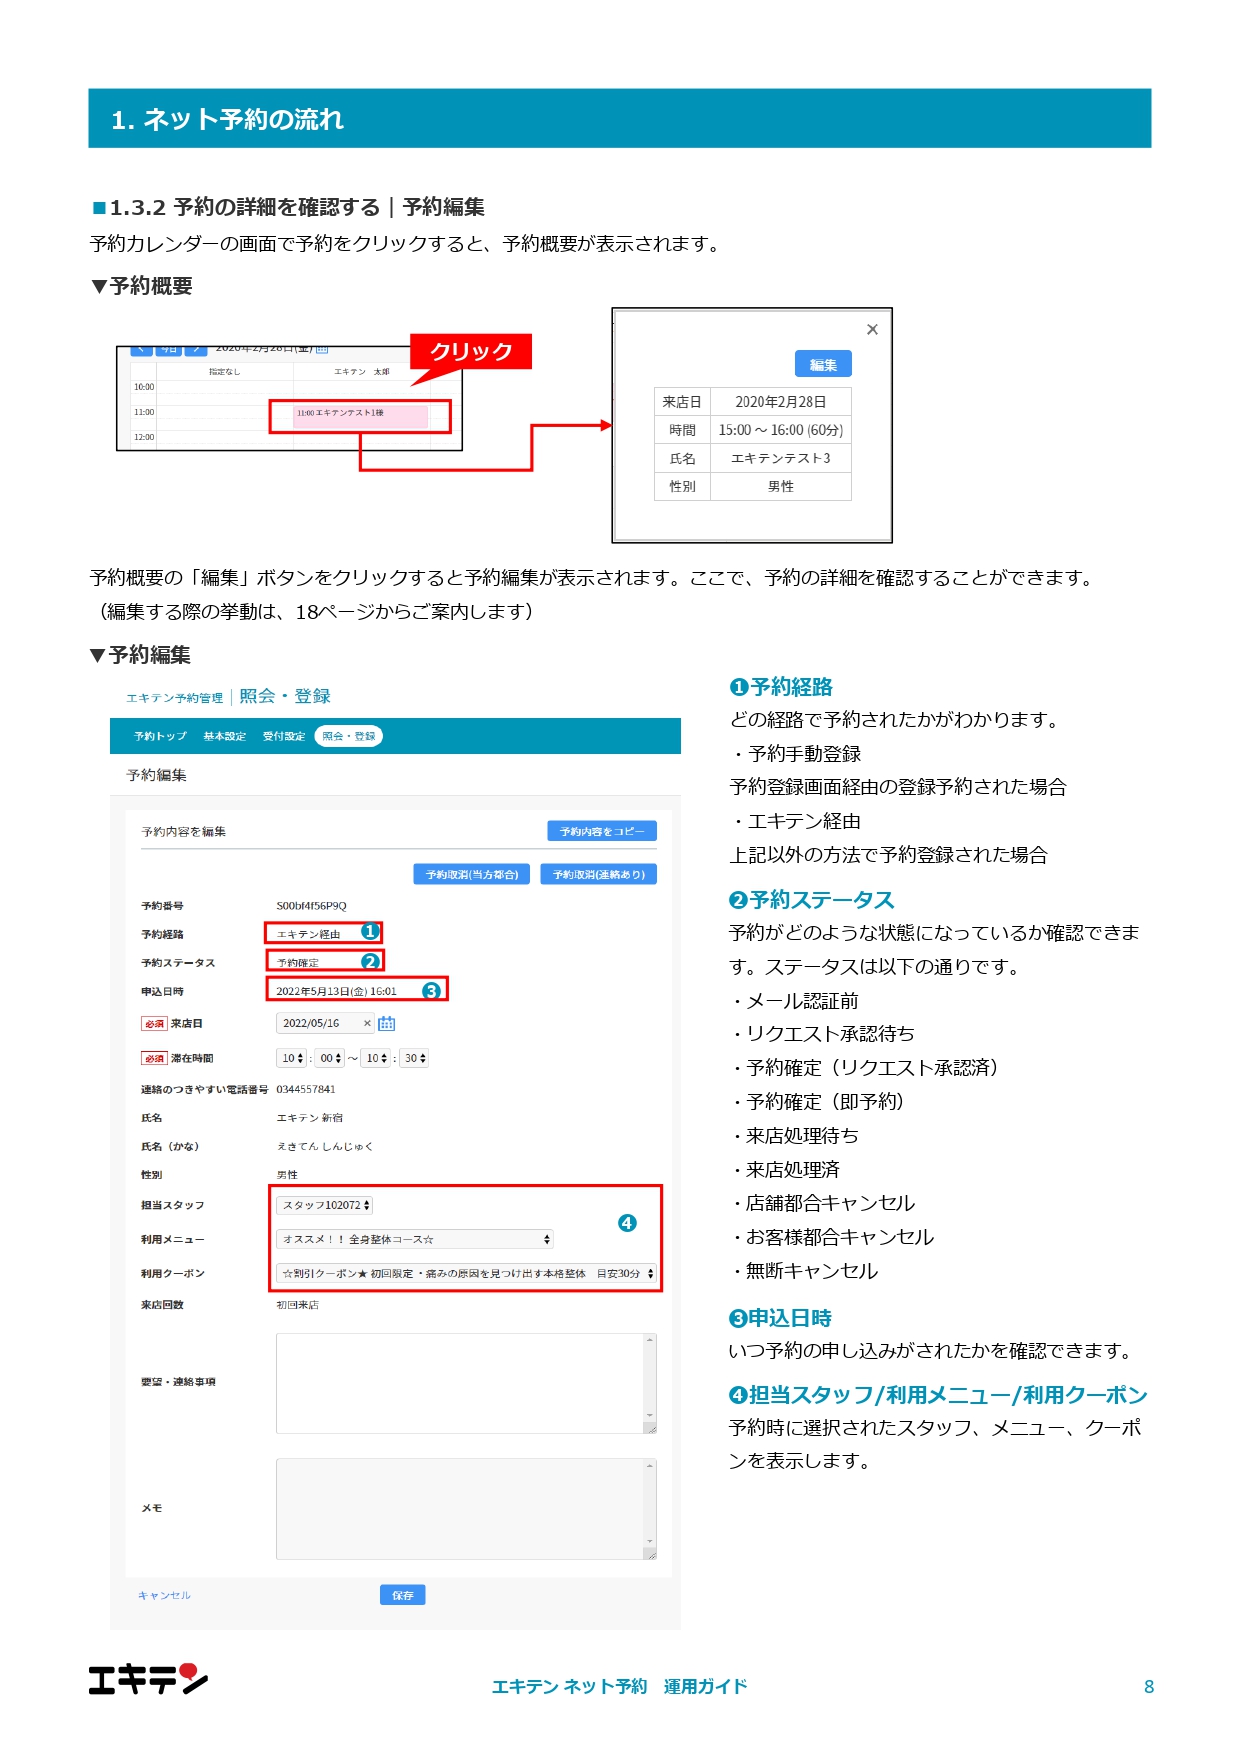Click the page number 8 in the footer
Viewport: 1240px width, 1755px height.
[x=1149, y=1687]
